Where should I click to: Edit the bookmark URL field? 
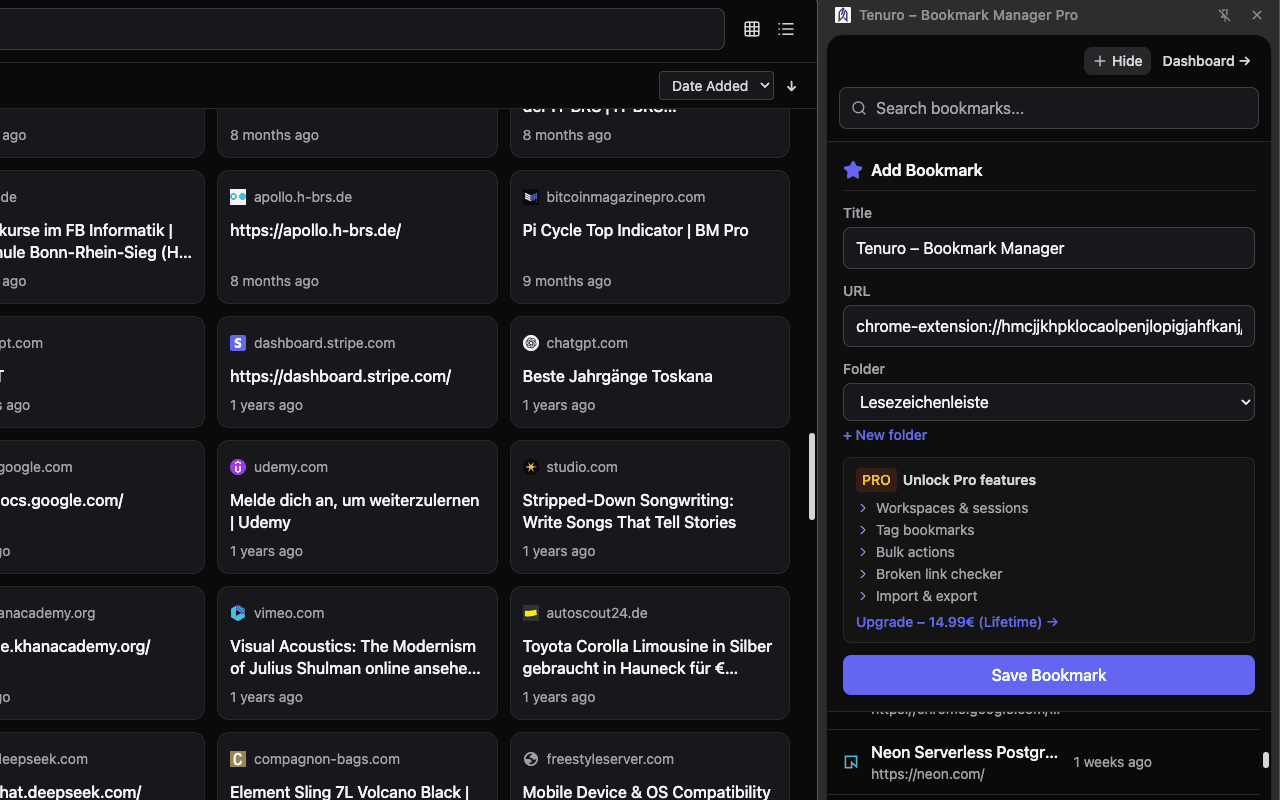[x=1048, y=326]
